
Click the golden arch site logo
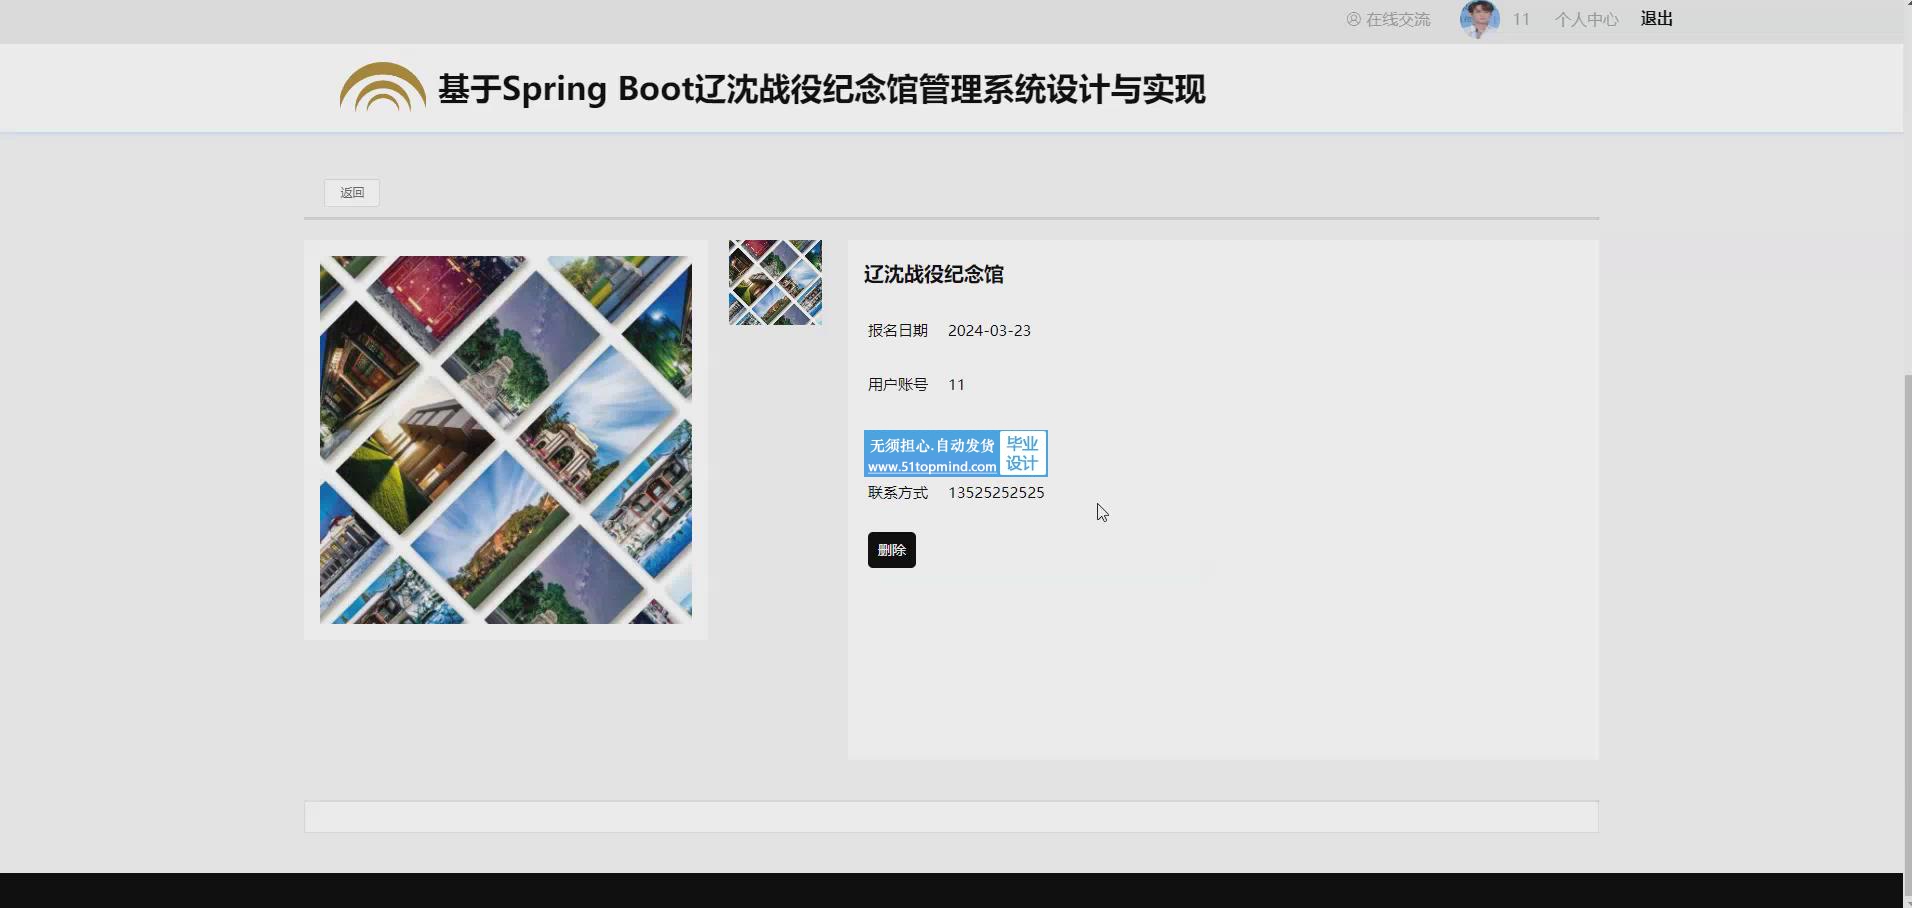[x=382, y=88]
